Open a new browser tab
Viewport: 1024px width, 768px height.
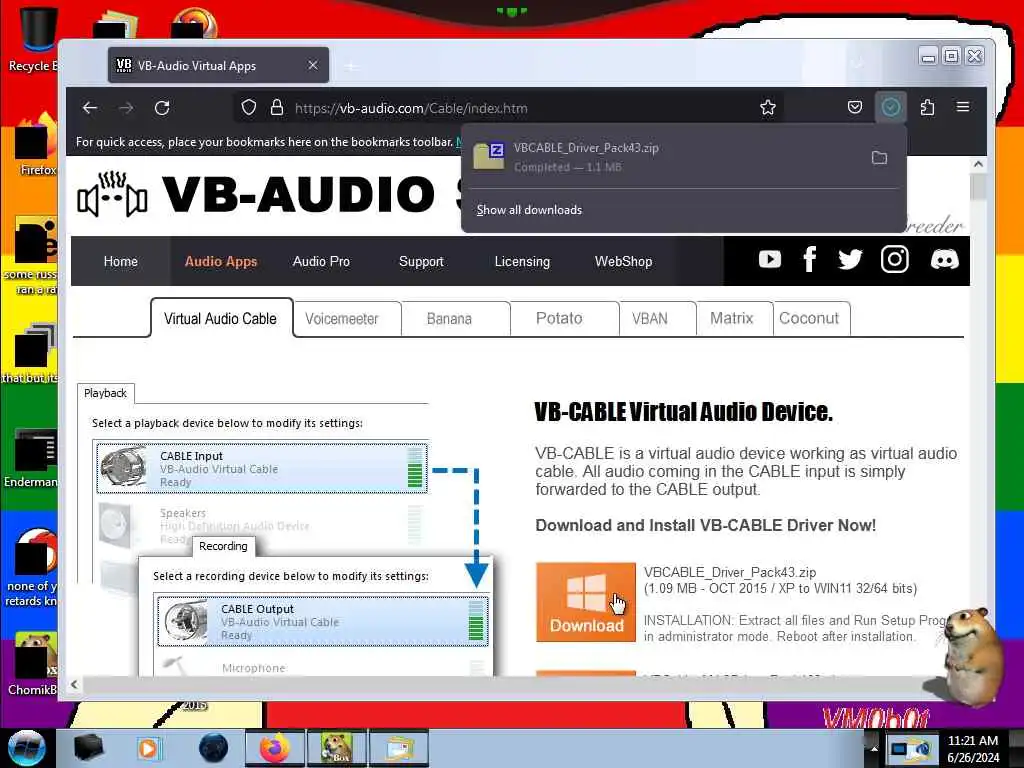pos(351,66)
